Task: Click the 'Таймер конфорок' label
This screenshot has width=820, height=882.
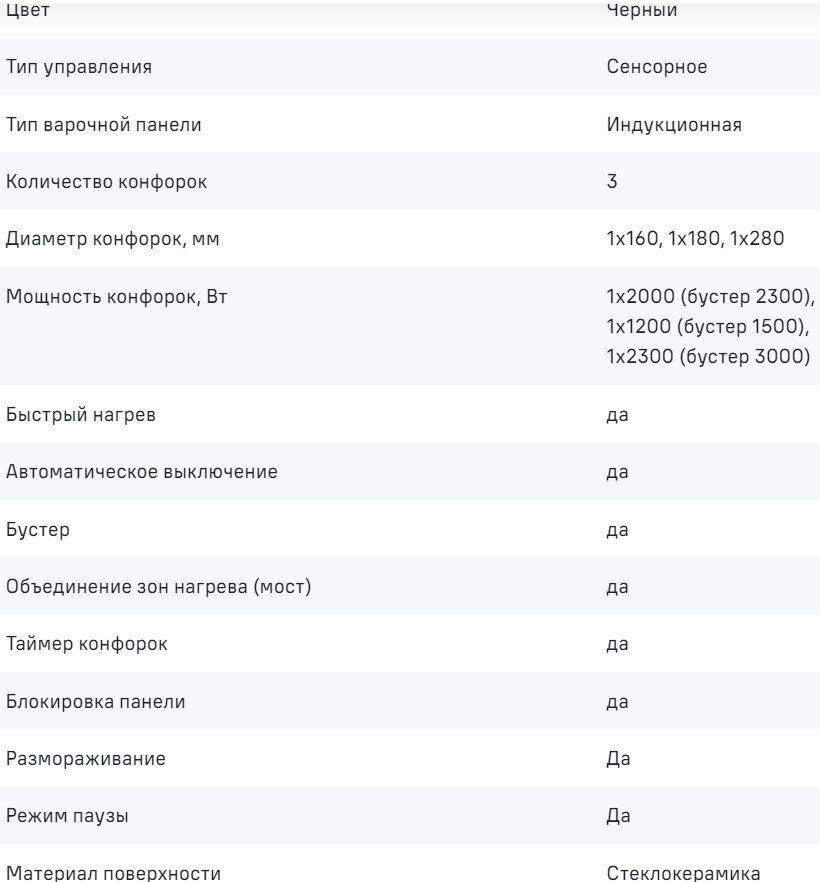Action: (x=87, y=643)
